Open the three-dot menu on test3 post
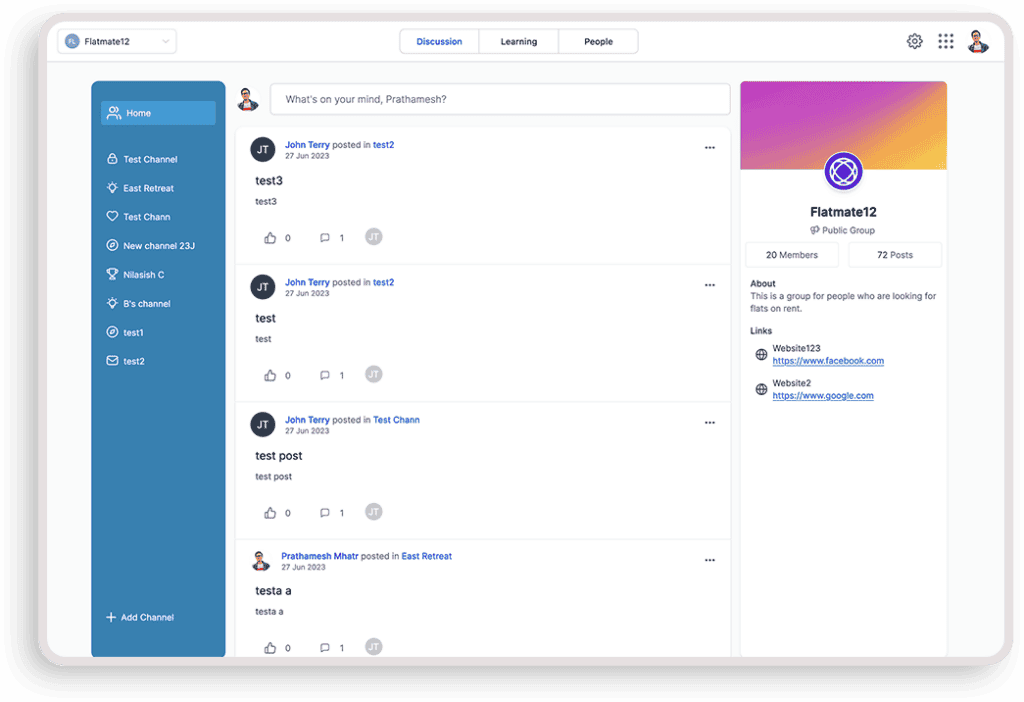The height and width of the screenshot is (702, 1024). (709, 148)
